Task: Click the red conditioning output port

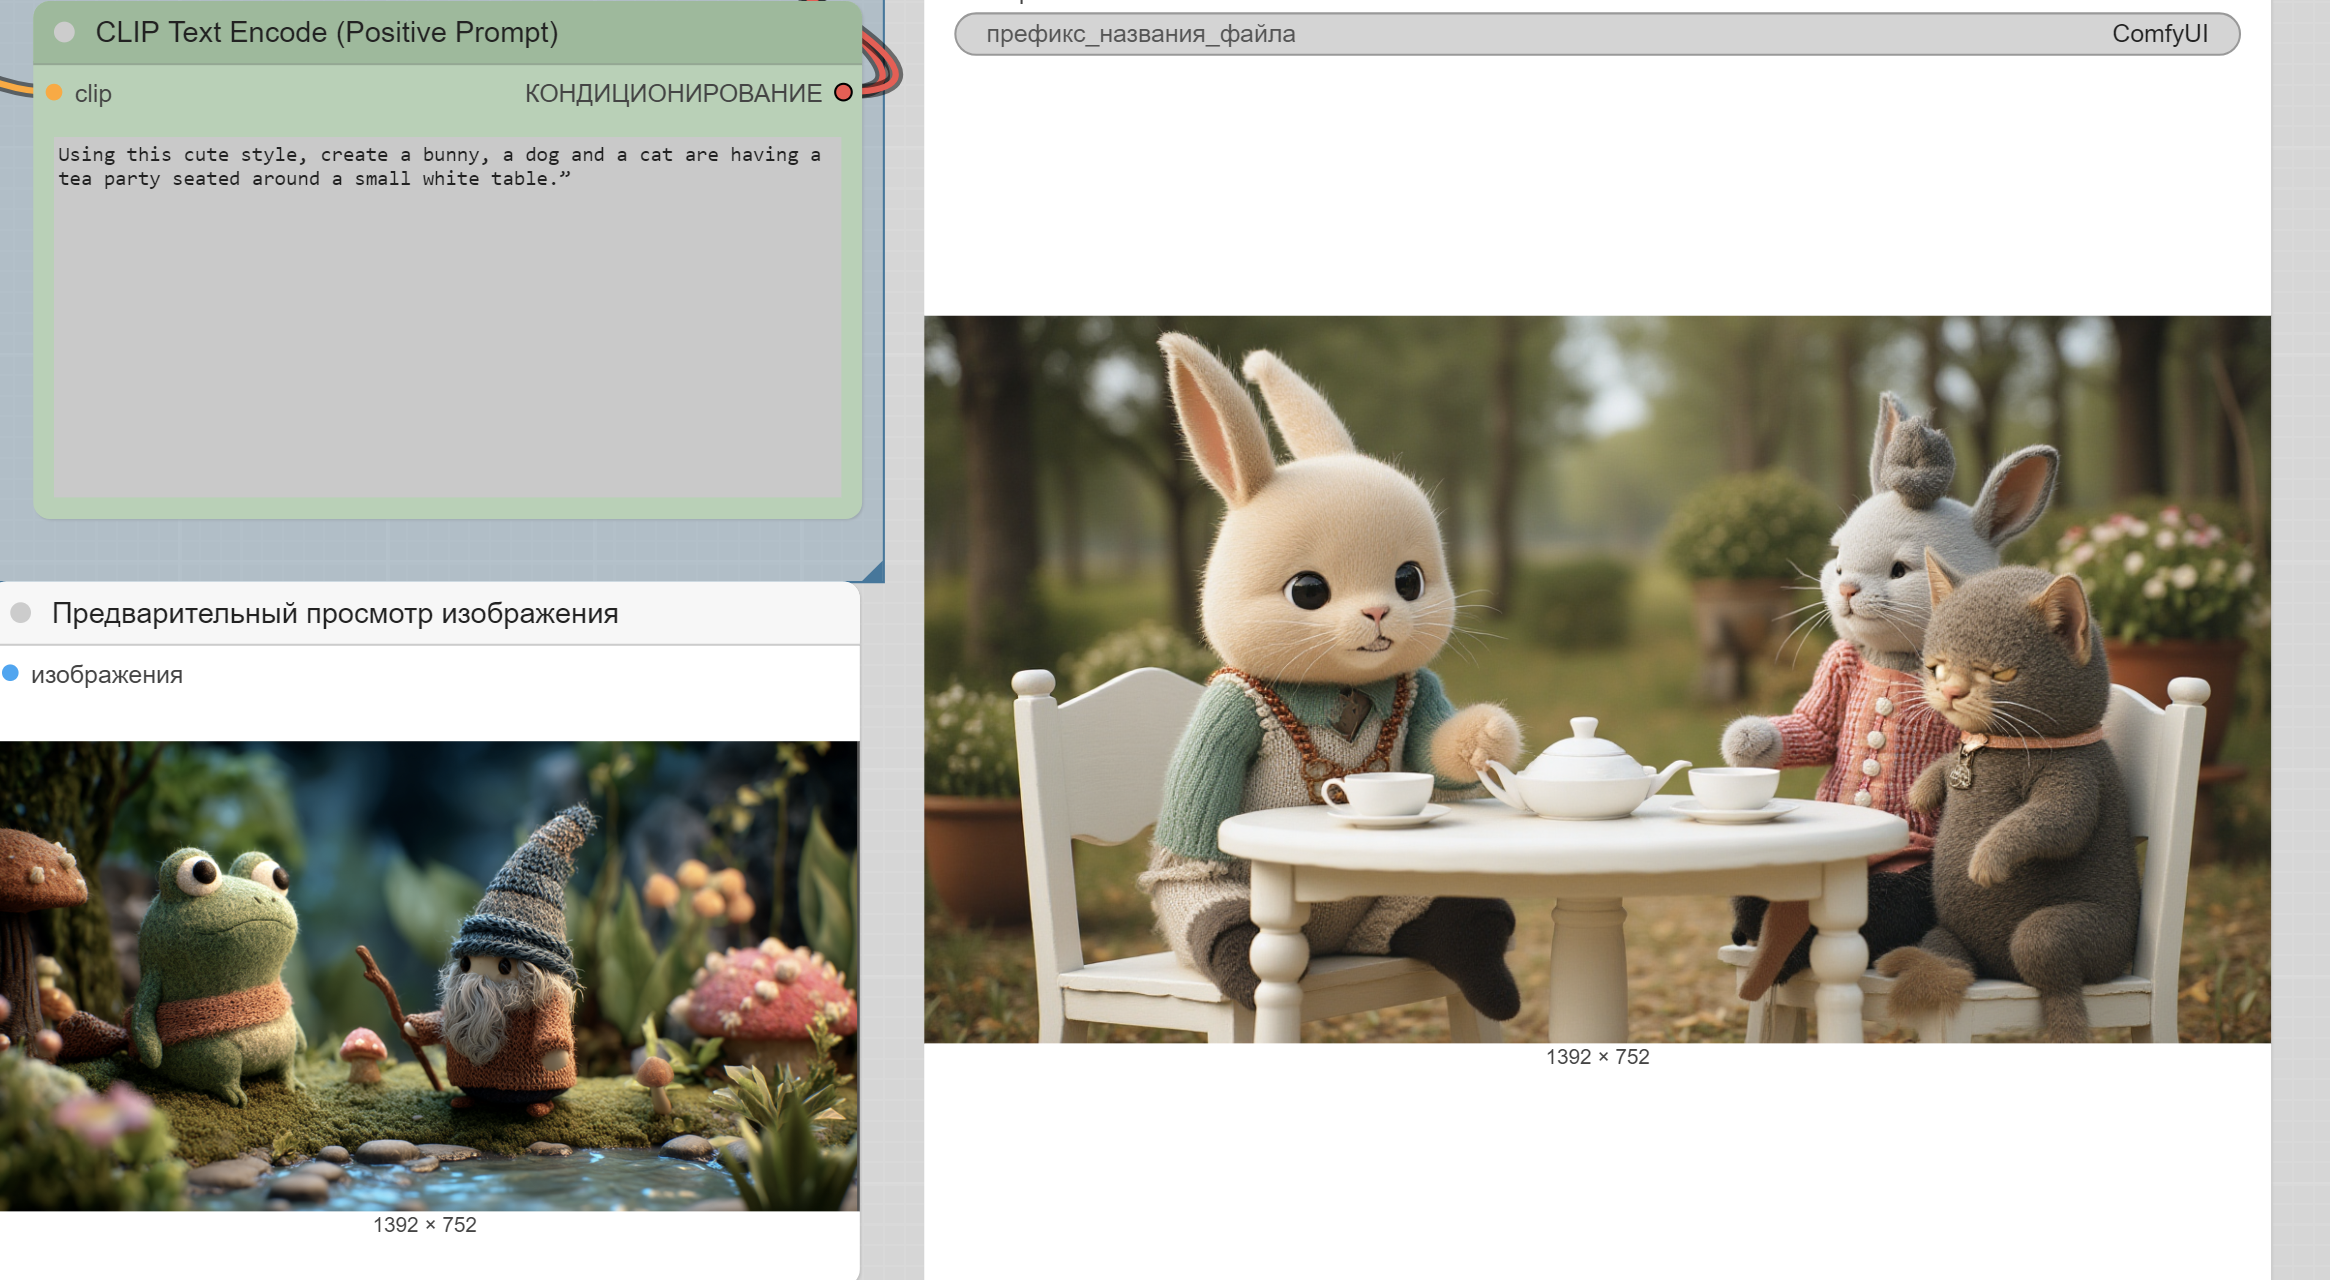Action: click(843, 93)
